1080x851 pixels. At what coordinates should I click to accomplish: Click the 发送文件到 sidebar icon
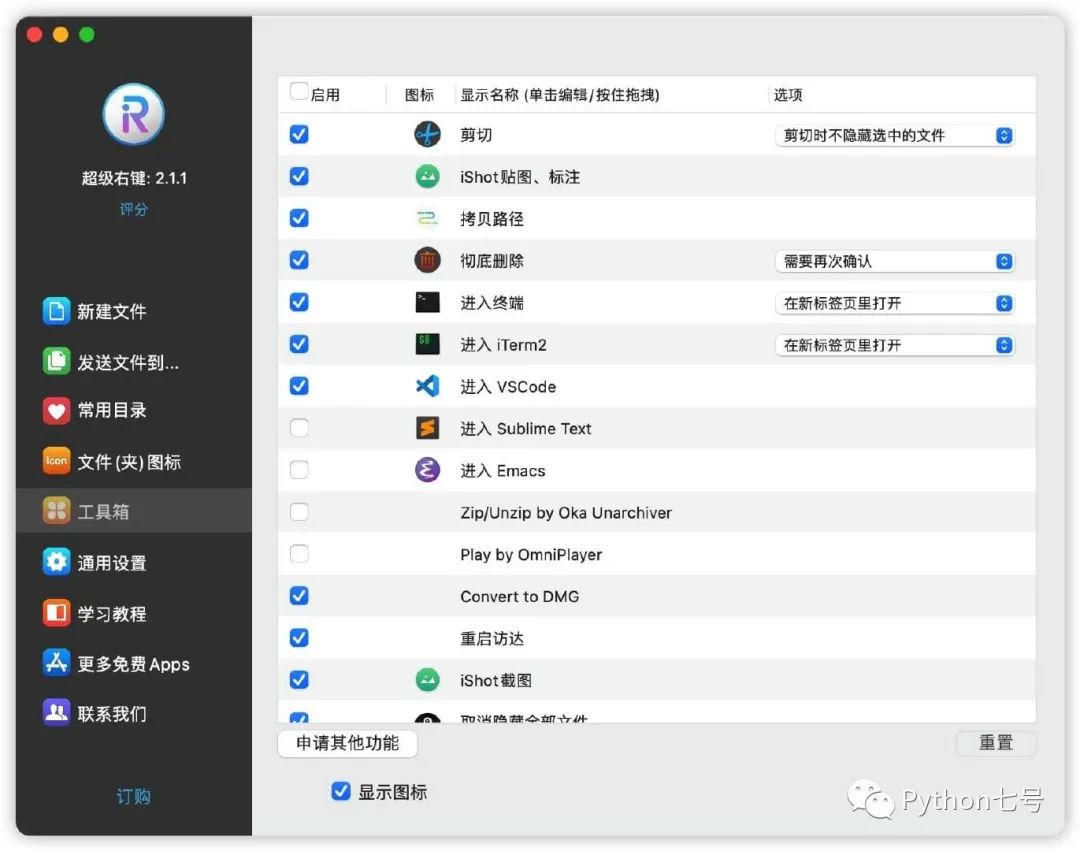[x=56, y=361]
